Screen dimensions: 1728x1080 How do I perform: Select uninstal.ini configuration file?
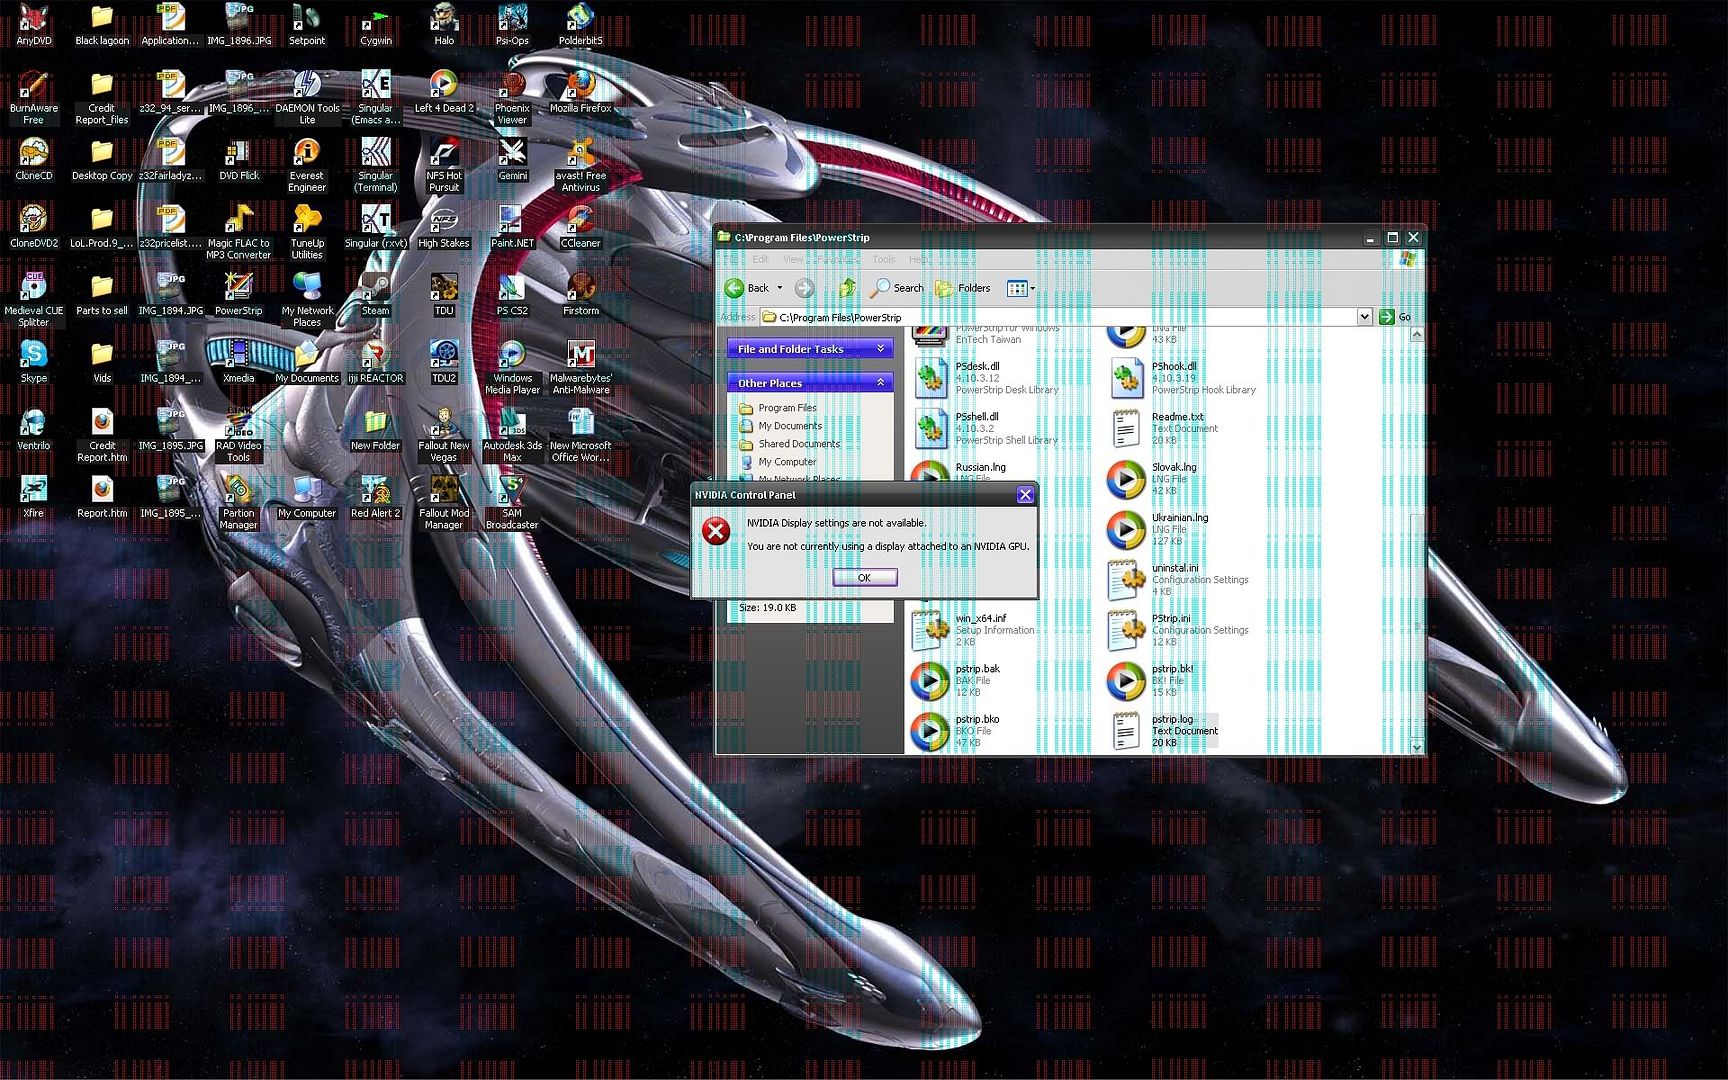point(1179,580)
